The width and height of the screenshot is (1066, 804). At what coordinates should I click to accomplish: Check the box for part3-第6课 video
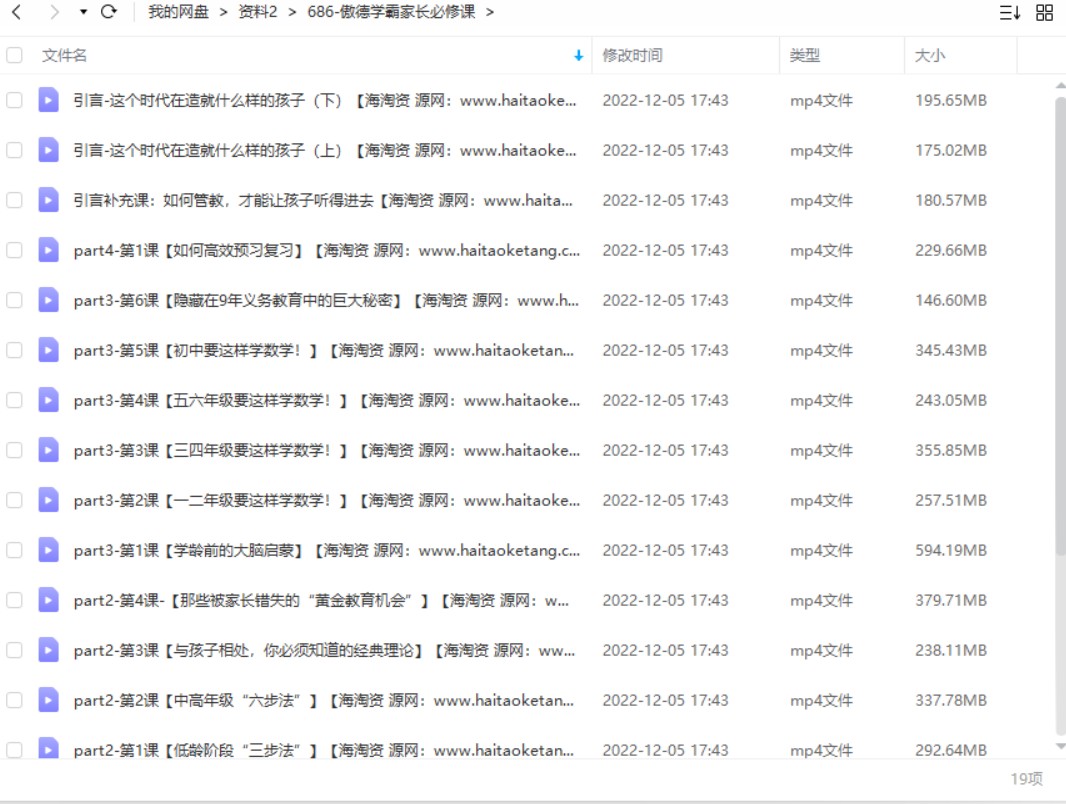[x=14, y=300]
